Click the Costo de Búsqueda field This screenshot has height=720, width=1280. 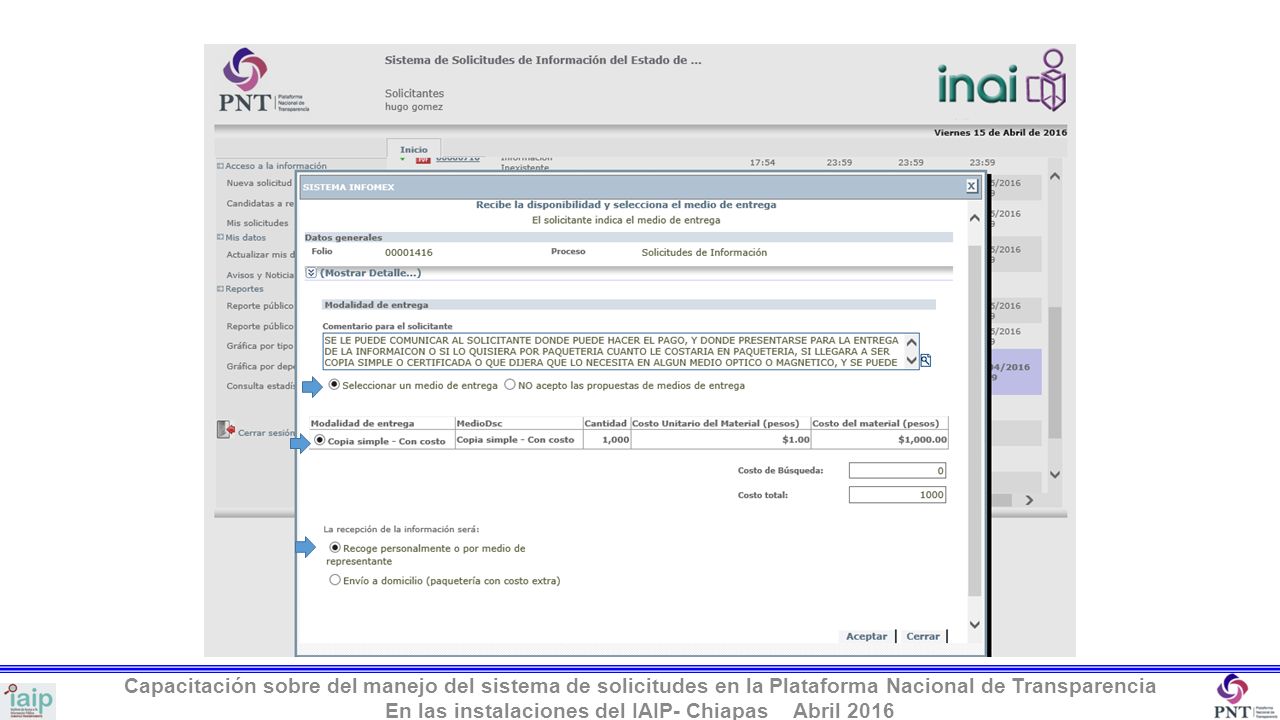pos(897,470)
